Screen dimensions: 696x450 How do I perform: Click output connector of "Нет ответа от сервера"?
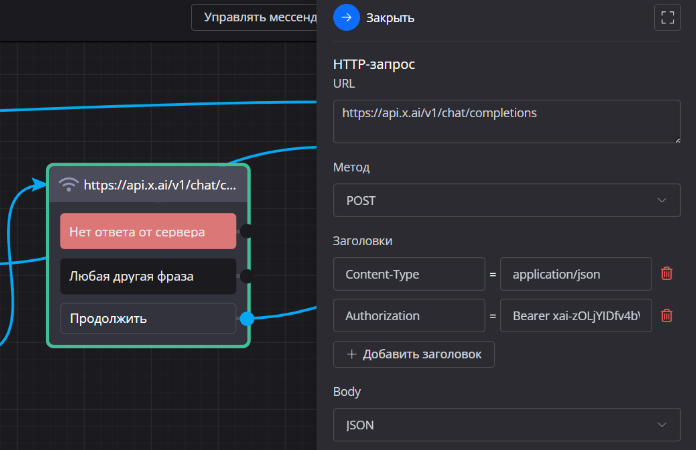[x=246, y=231]
